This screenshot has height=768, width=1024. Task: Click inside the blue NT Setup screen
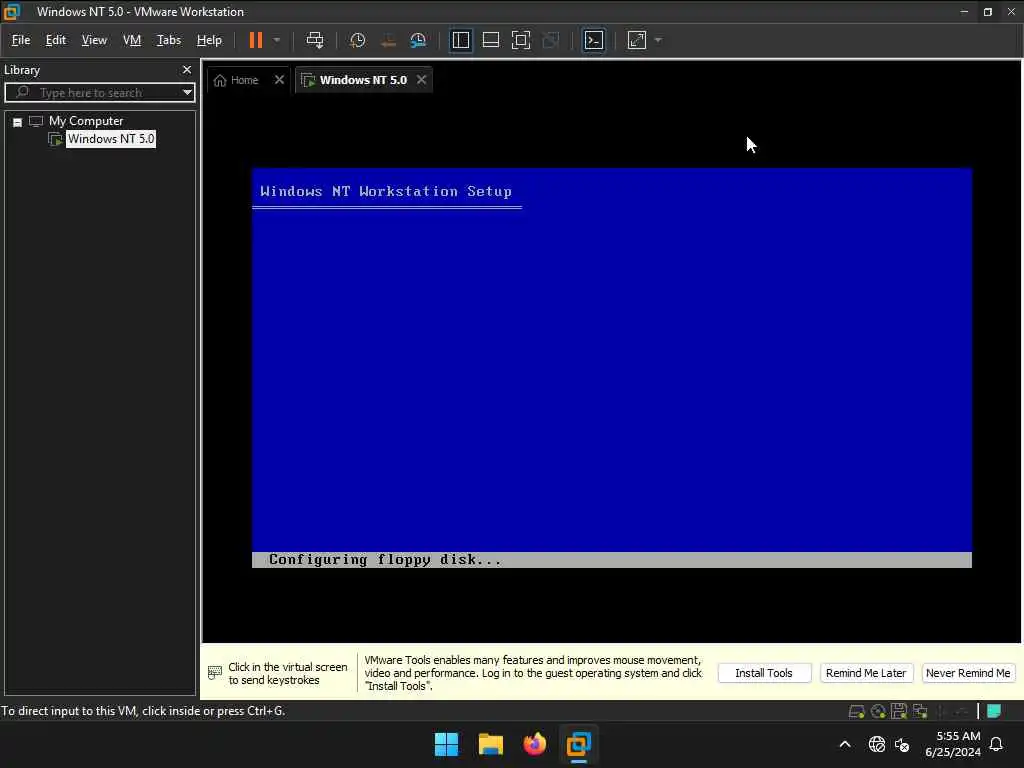tap(612, 368)
